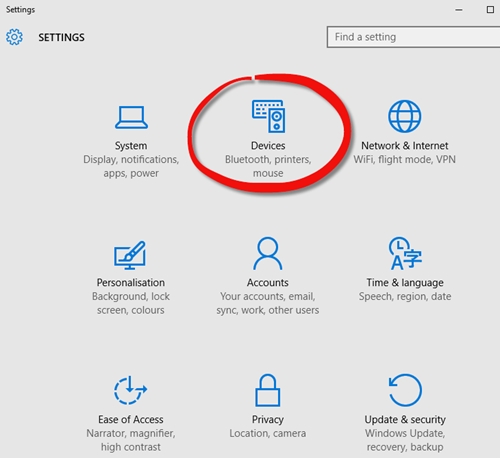Viewport: 500px width, 458px height.
Task: Click in the Find a setting box
Action: (x=413, y=37)
